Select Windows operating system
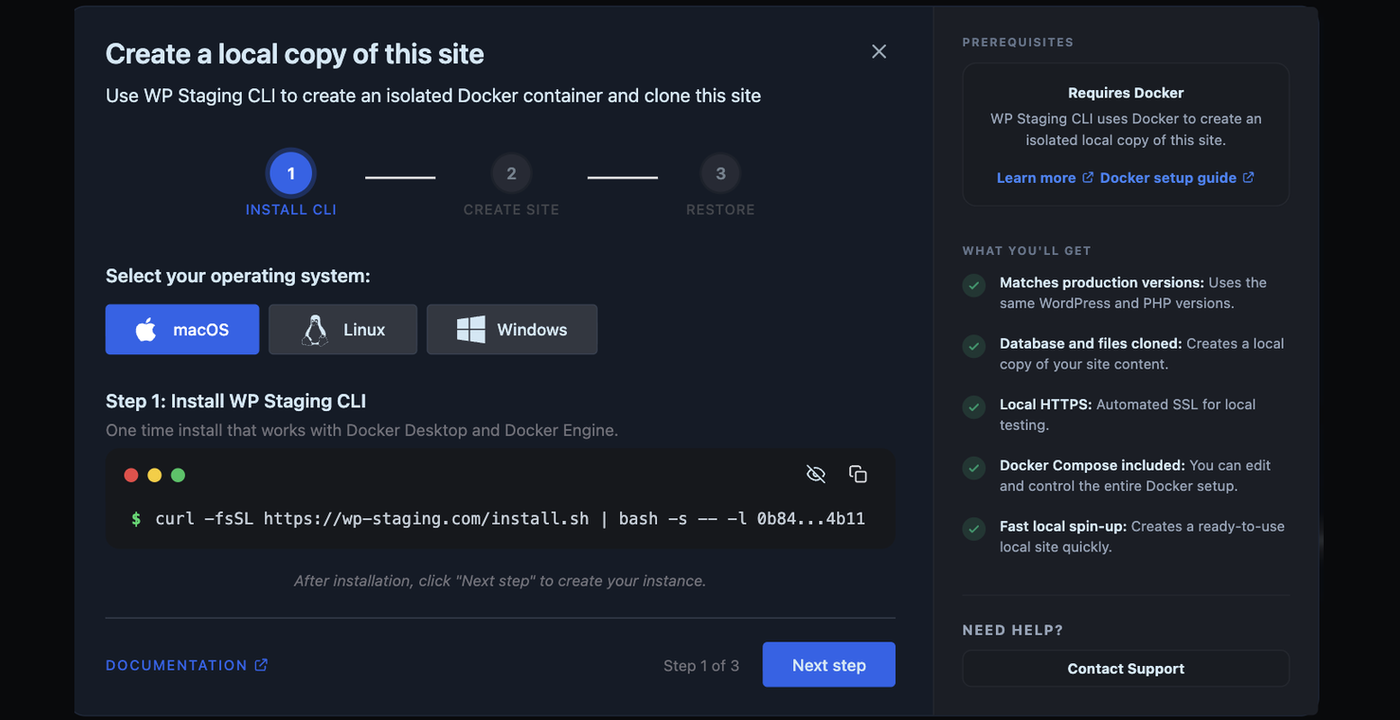The image size is (1400, 720). coord(512,330)
